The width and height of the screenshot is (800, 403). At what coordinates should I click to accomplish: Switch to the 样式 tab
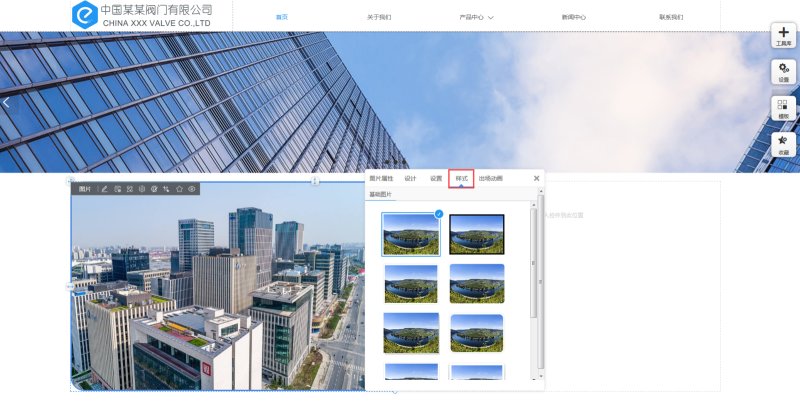click(x=461, y=178)
